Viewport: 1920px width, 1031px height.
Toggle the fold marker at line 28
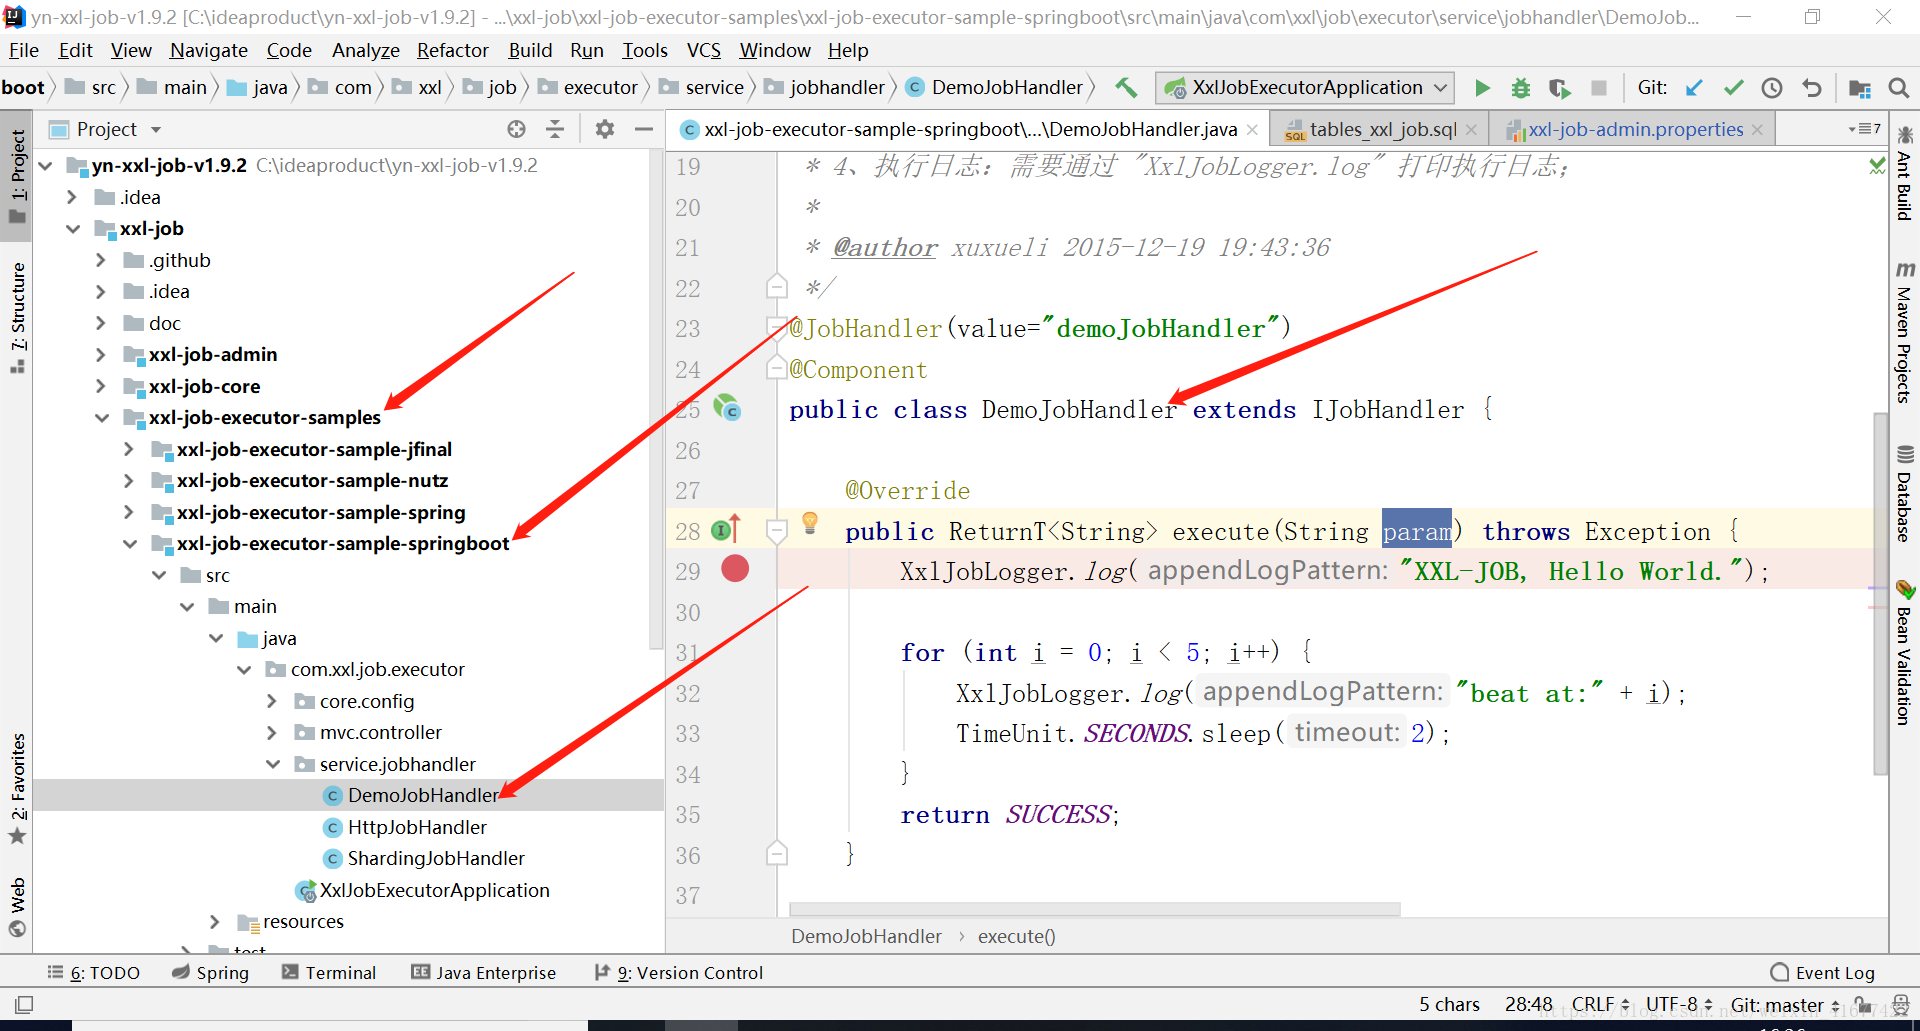[x=776, y=531]
